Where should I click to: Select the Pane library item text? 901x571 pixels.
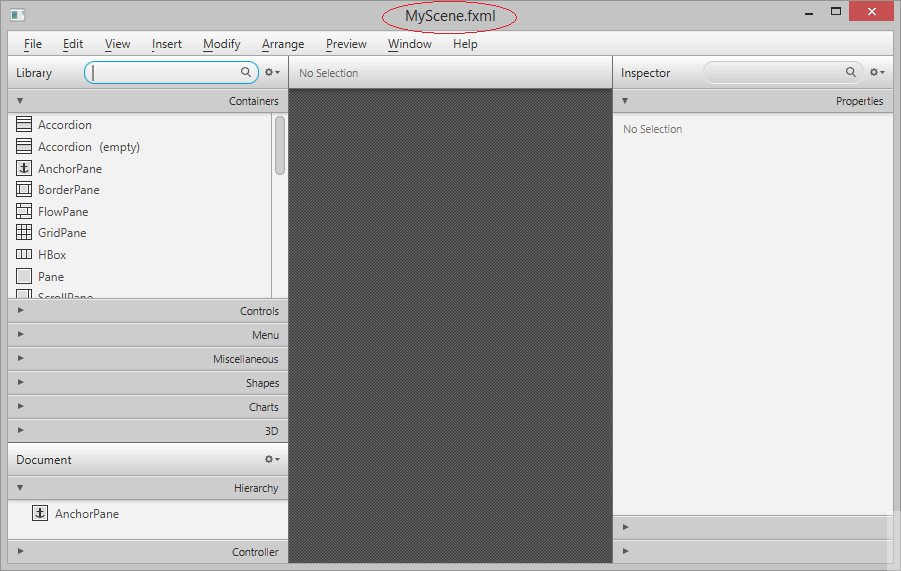[51, 276]
